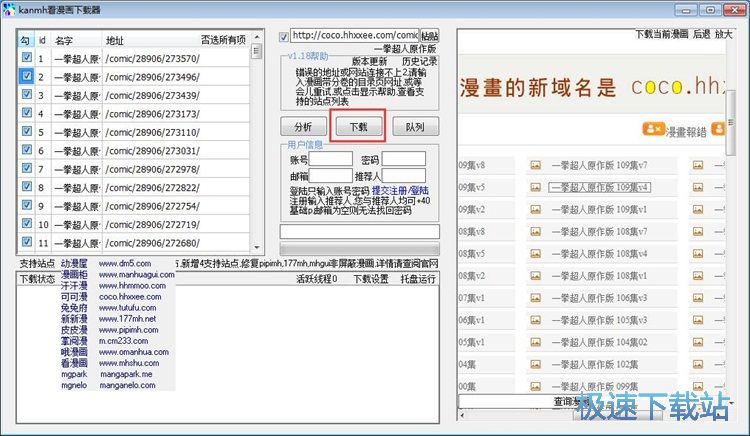Click the browser panel scroll-left arrow
This screenshot has width=750, height=436.
(x=462, y=415)
